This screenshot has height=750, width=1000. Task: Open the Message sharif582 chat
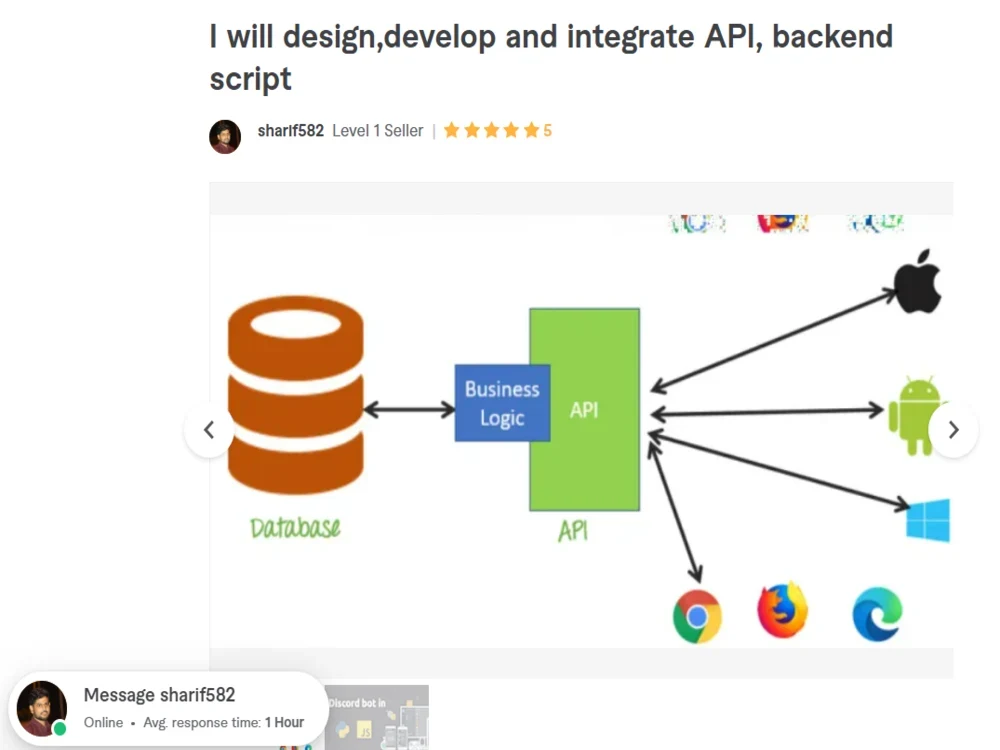160,695
